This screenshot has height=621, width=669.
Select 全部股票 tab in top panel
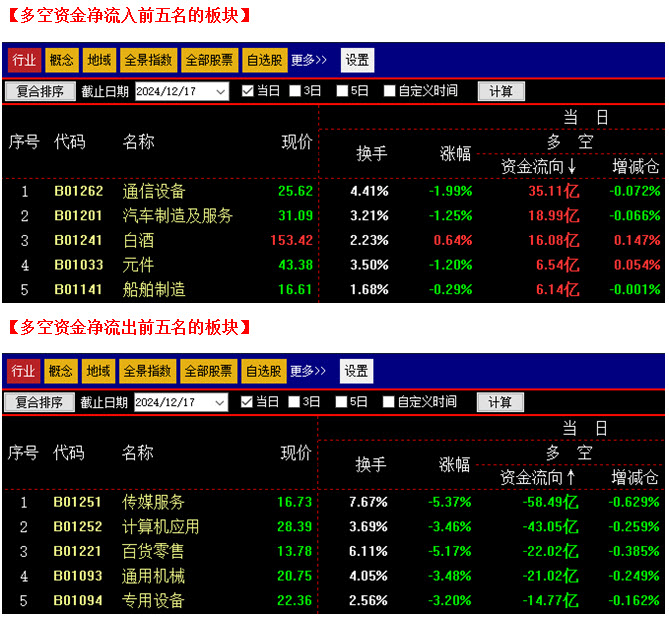tap(209, 60)
